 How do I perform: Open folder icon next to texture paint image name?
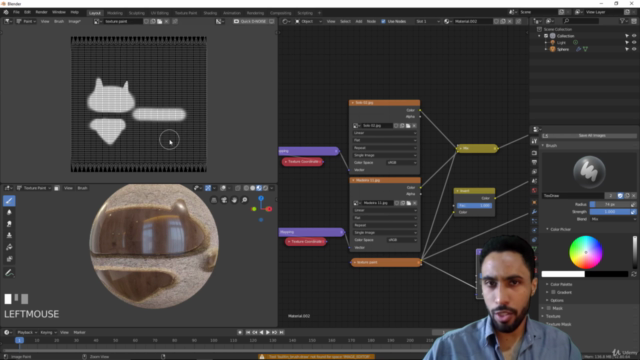(160, 21)
